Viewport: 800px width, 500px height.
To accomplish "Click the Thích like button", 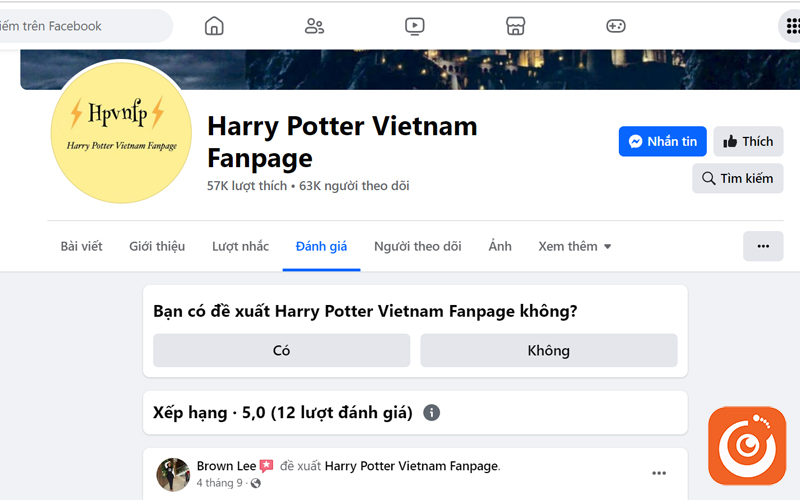I will coord(748,141).
